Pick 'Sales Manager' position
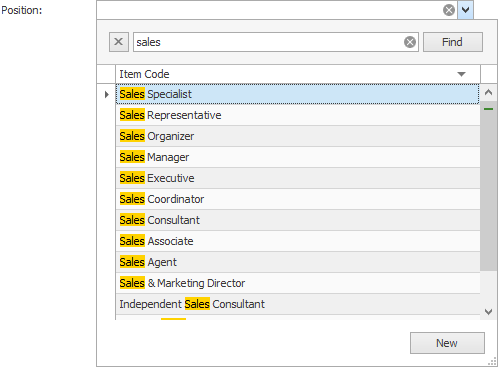498x367 pixels. (x=298, y=157)
